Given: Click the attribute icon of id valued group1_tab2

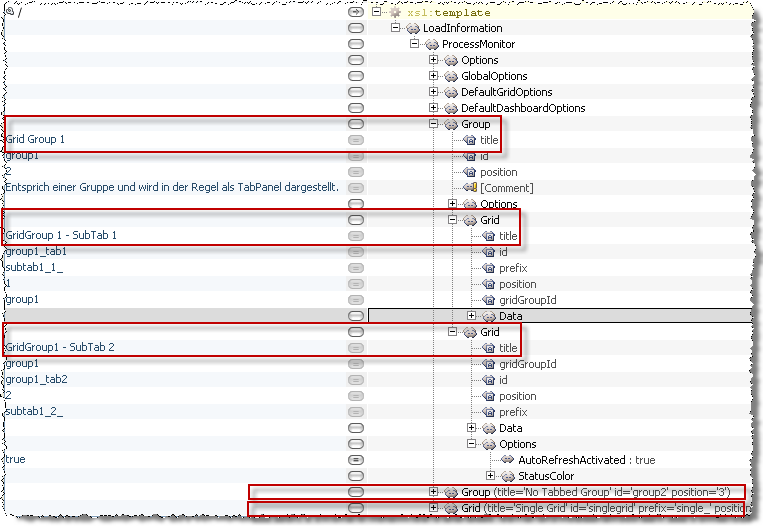Looking at the screenshot, I should [x=489, y=380].
